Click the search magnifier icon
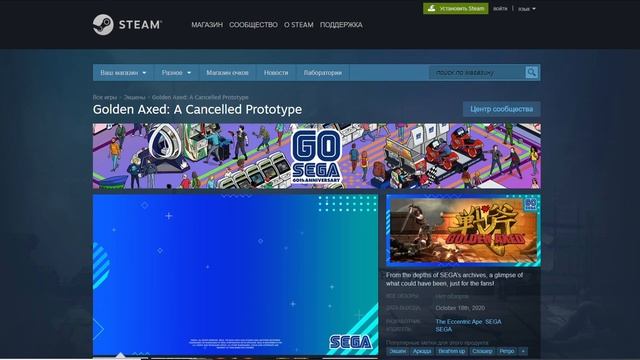Screen dimensions: 640x360 pyautogui.click(x=531, y=73)
